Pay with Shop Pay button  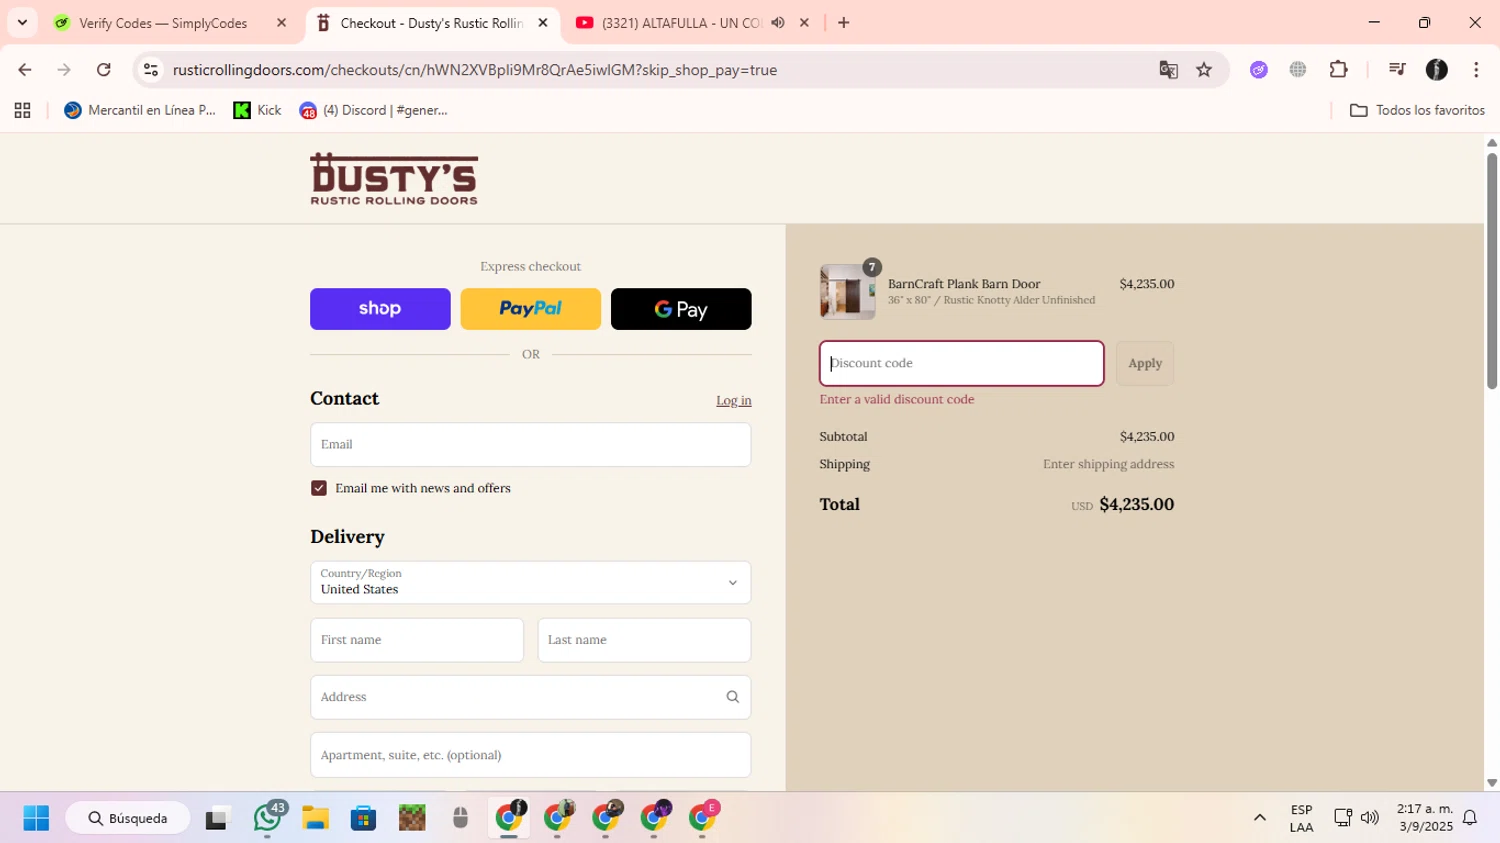point(380,309)
